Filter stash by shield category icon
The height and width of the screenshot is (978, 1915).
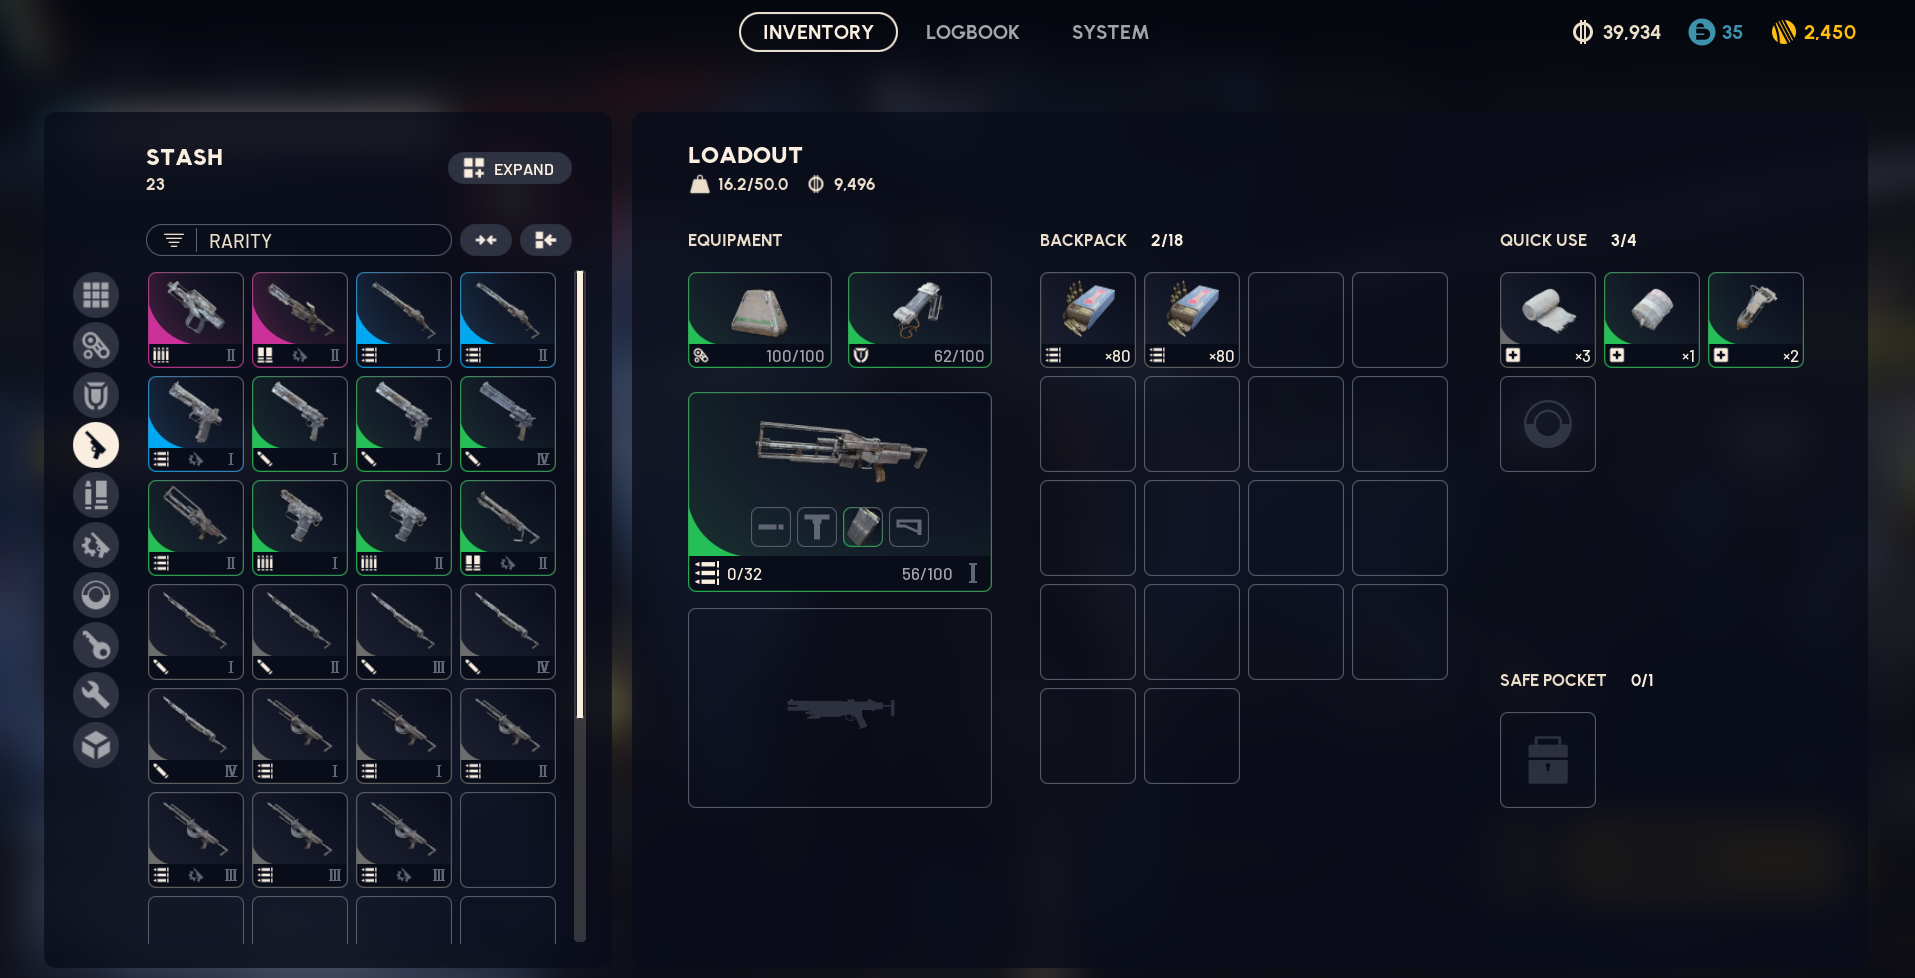point(96,395)
